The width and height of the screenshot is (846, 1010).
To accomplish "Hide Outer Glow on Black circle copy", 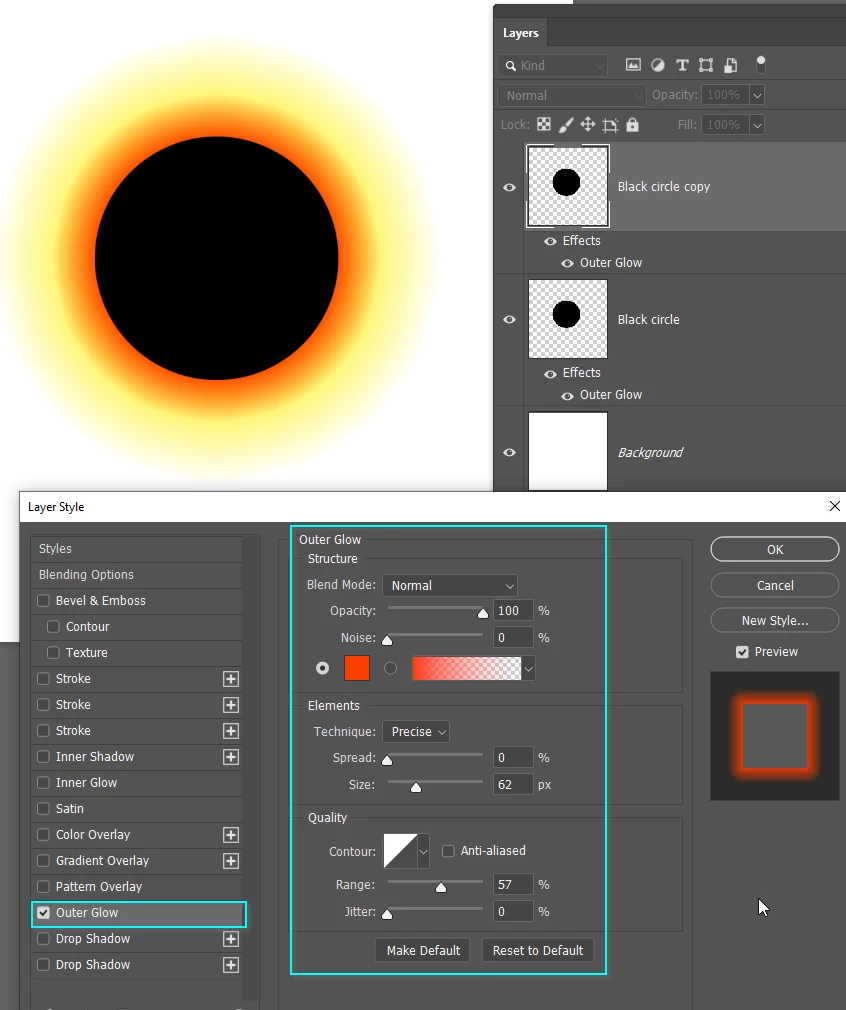I will pyautogui.click(x=567, y=263).
